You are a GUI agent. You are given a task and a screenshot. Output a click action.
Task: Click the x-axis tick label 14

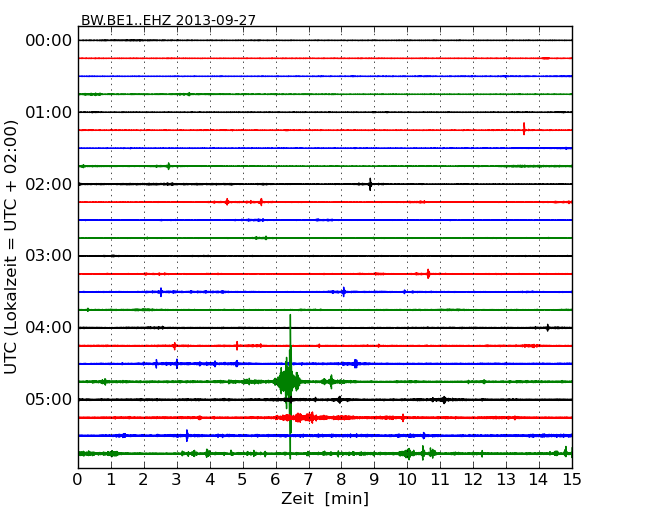pyautogui.click(x=538, y=480)
